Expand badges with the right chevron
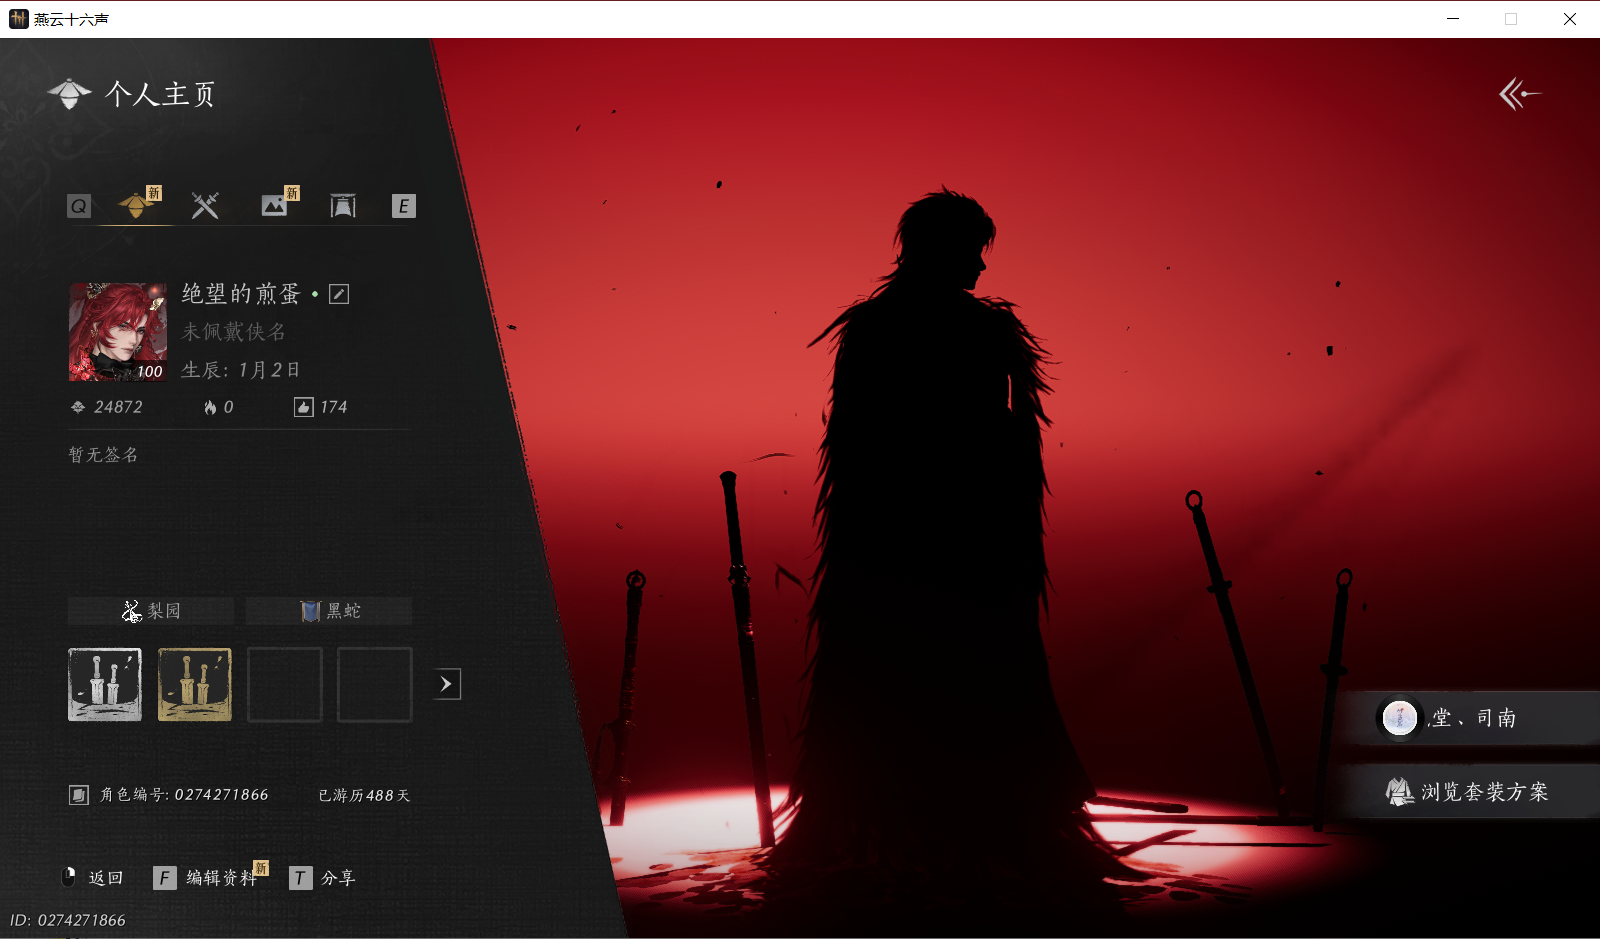1600x939 pixels. click(x=447, y=684)
